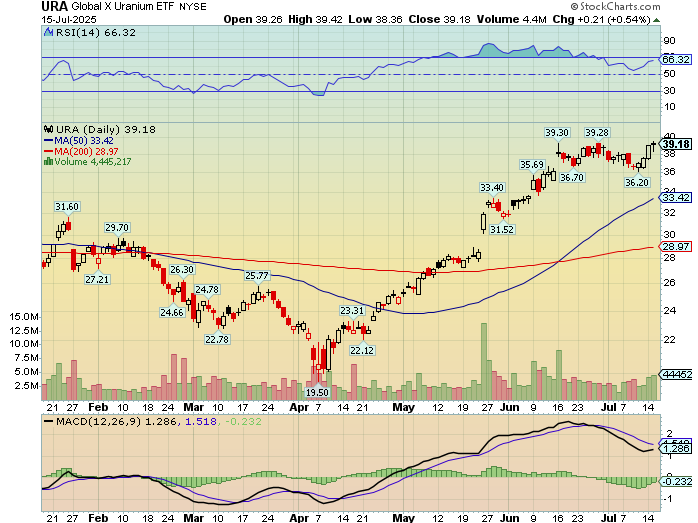698x523 pixels.
Task: Click the 24.78 price label
Action: (x=207, y=290)
